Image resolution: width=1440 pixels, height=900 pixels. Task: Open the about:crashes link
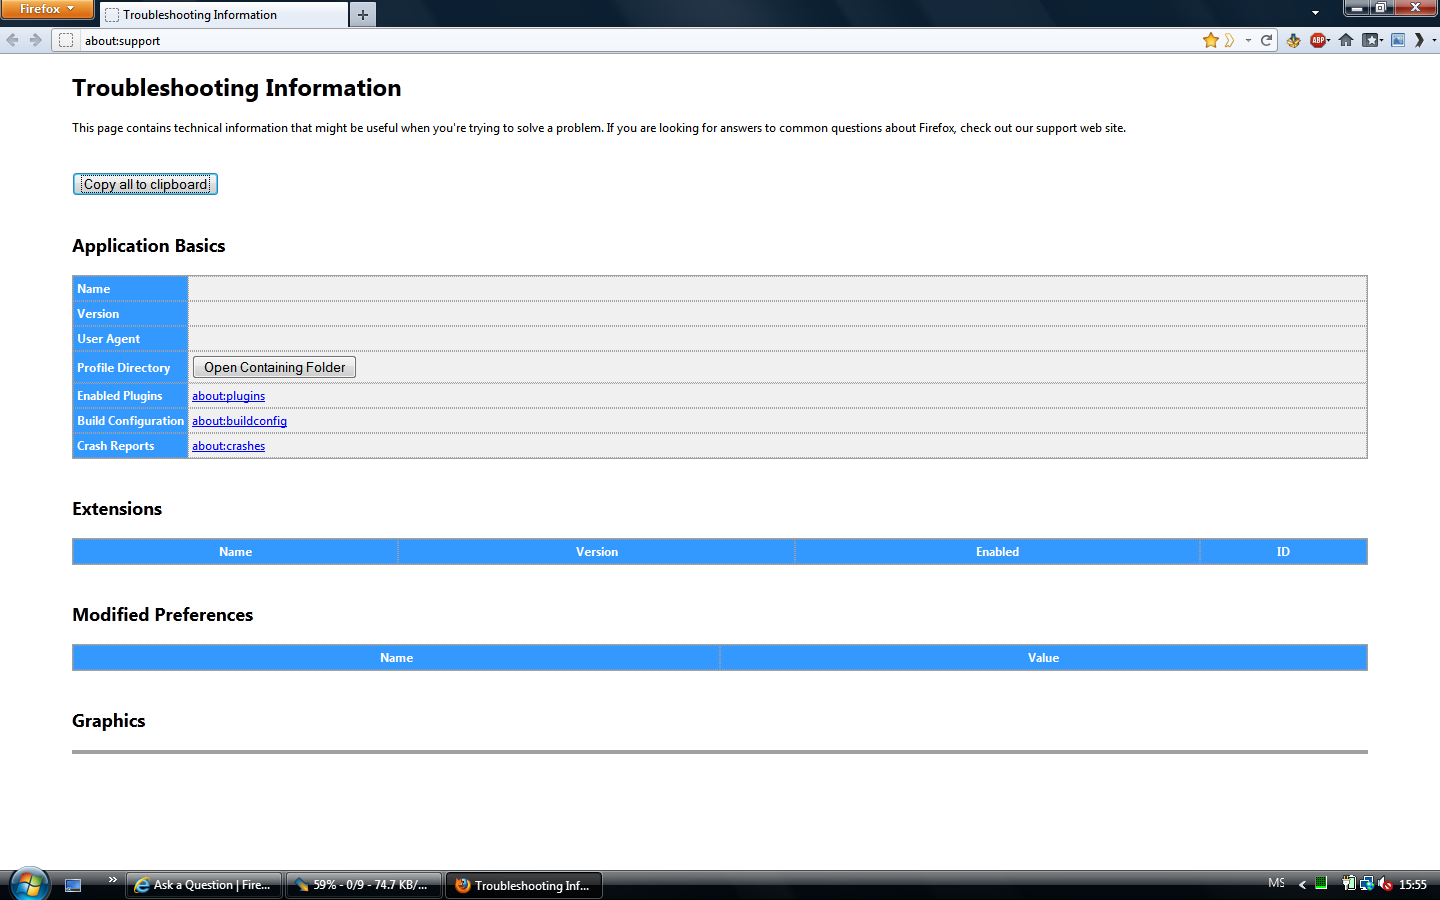click(228, 445)
